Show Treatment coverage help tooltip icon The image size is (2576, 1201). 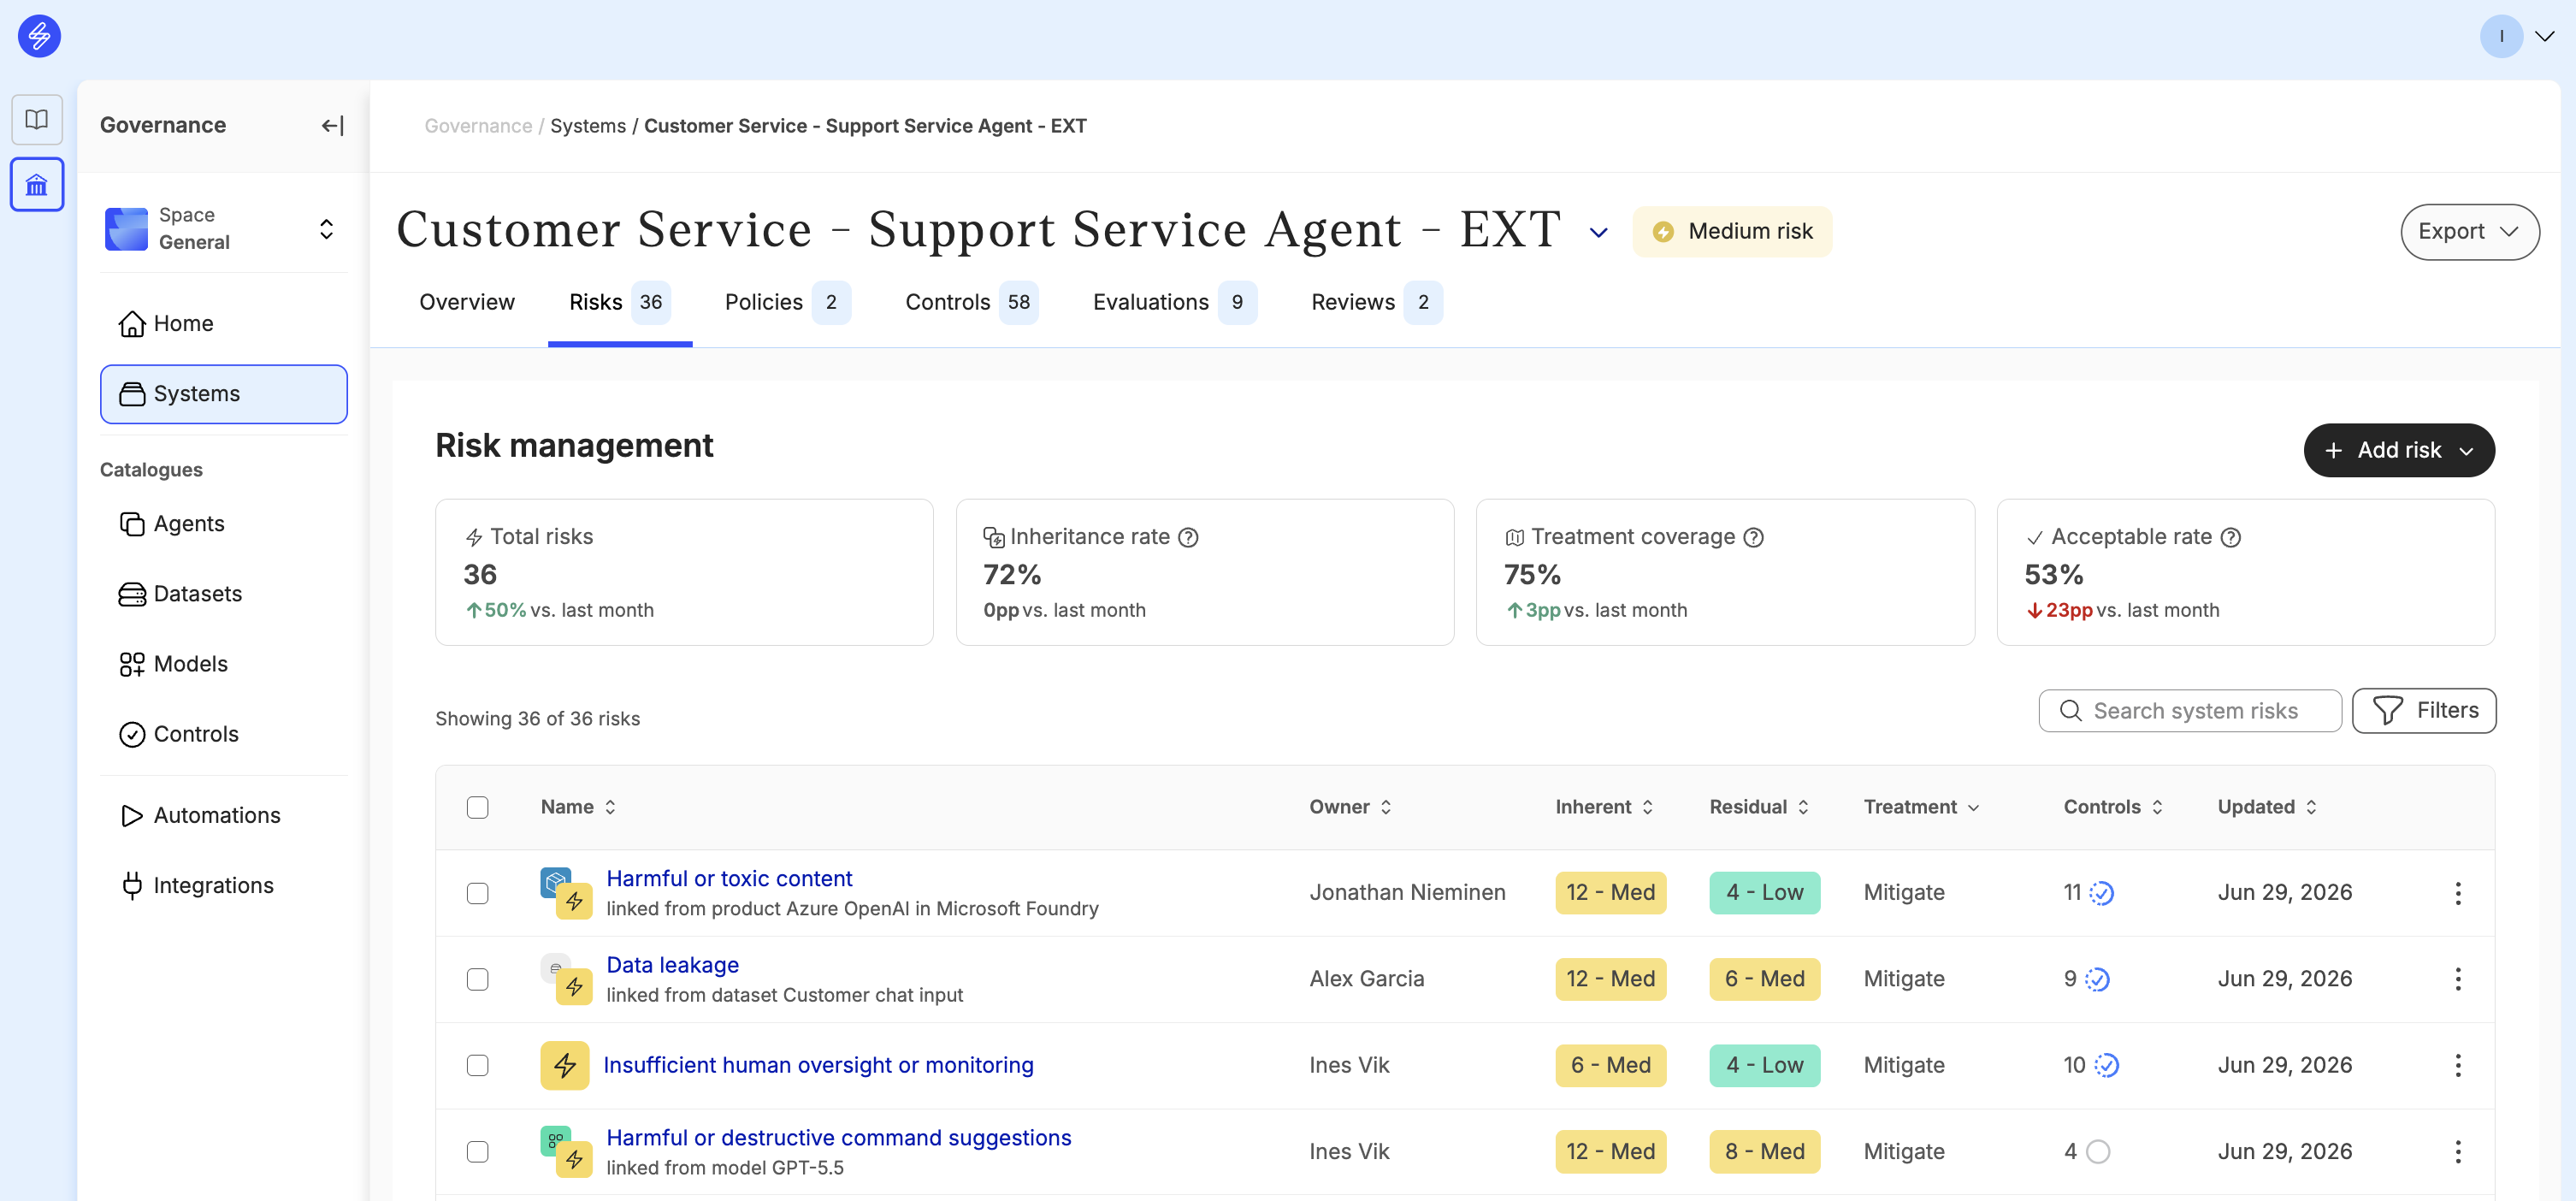point(1753,537)
